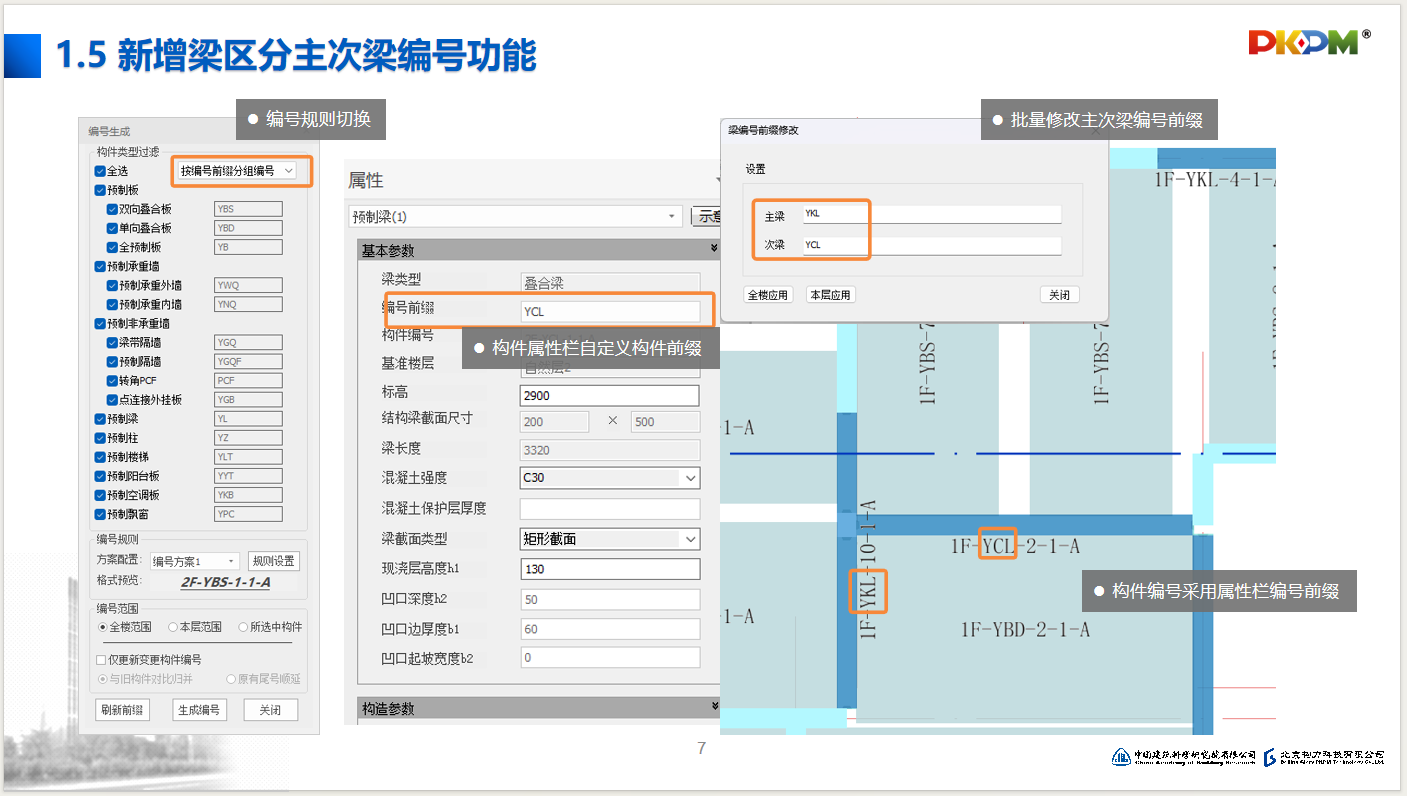Screen dimensions: 1407x796
Task: Toggle the 双向叠合板 checkbox
Action: tap(112, 209)
